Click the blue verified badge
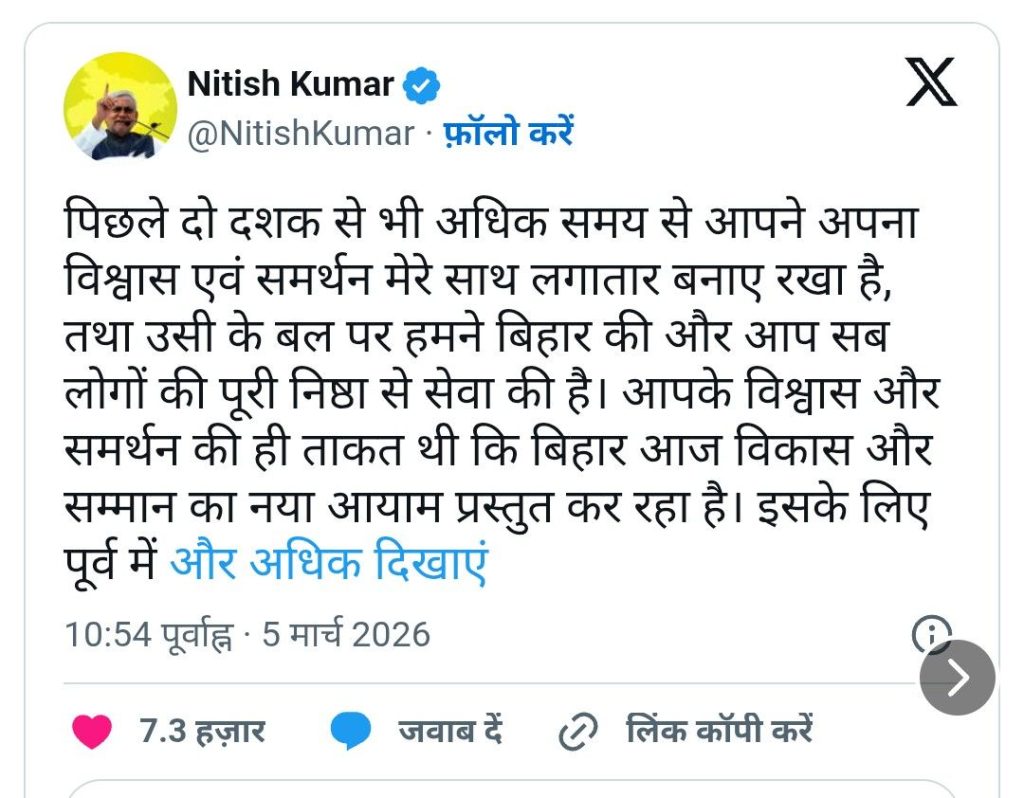 (421, 86)
